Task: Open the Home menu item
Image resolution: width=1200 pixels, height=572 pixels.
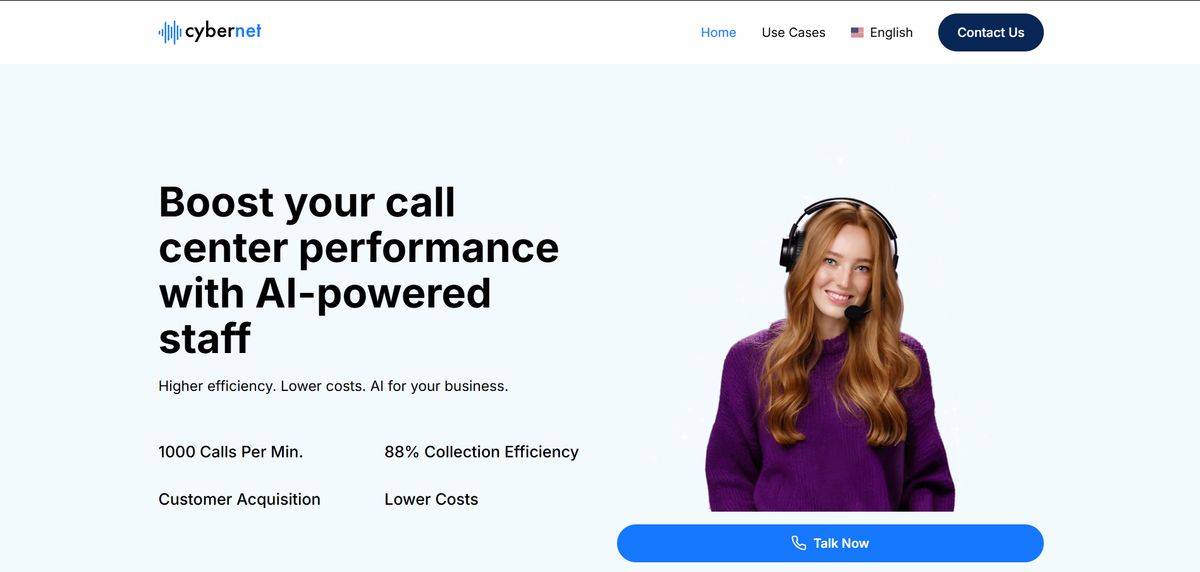Action: click(718, 32)
